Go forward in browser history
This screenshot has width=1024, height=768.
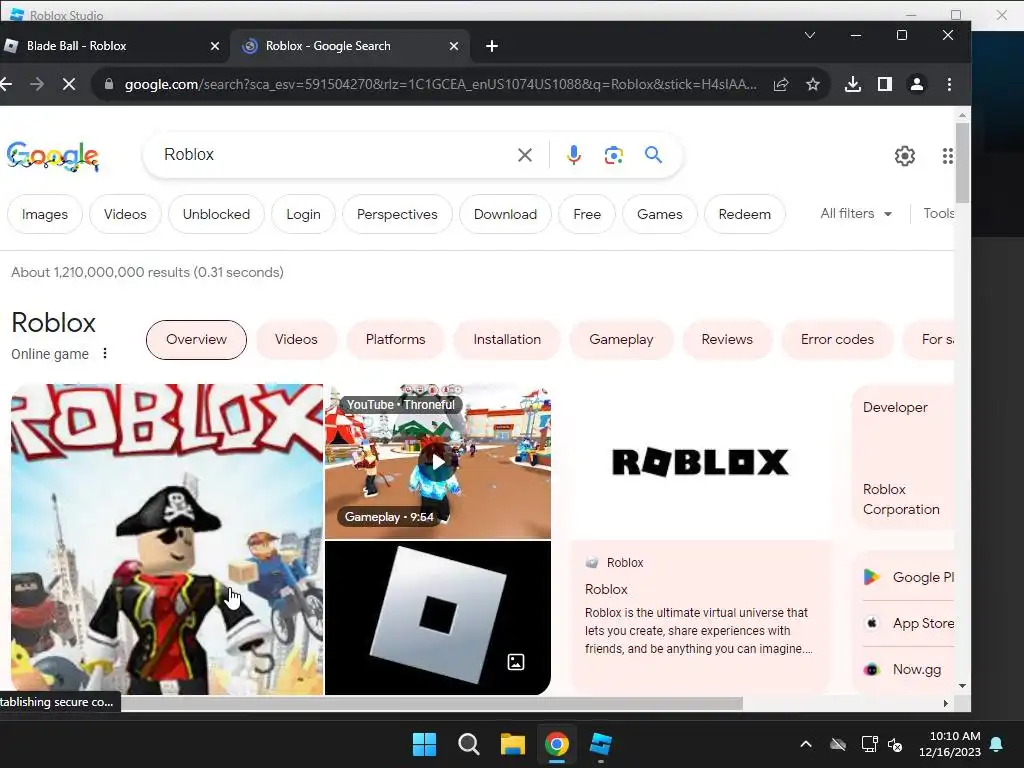(x=37, y=84)
